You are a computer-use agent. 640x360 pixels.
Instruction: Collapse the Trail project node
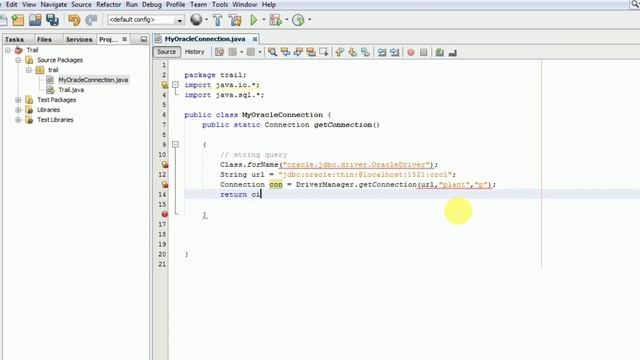(8, 50)
